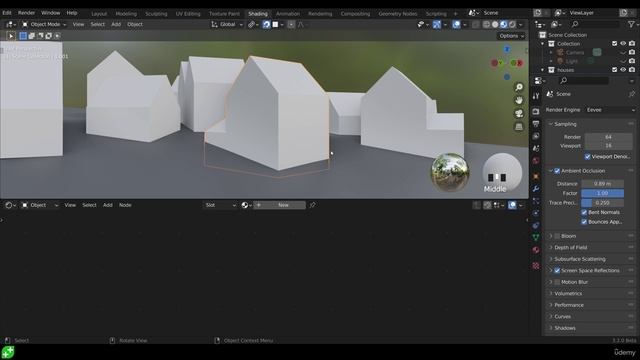Open the Global transform orientation dropdown

coord(227,24)
